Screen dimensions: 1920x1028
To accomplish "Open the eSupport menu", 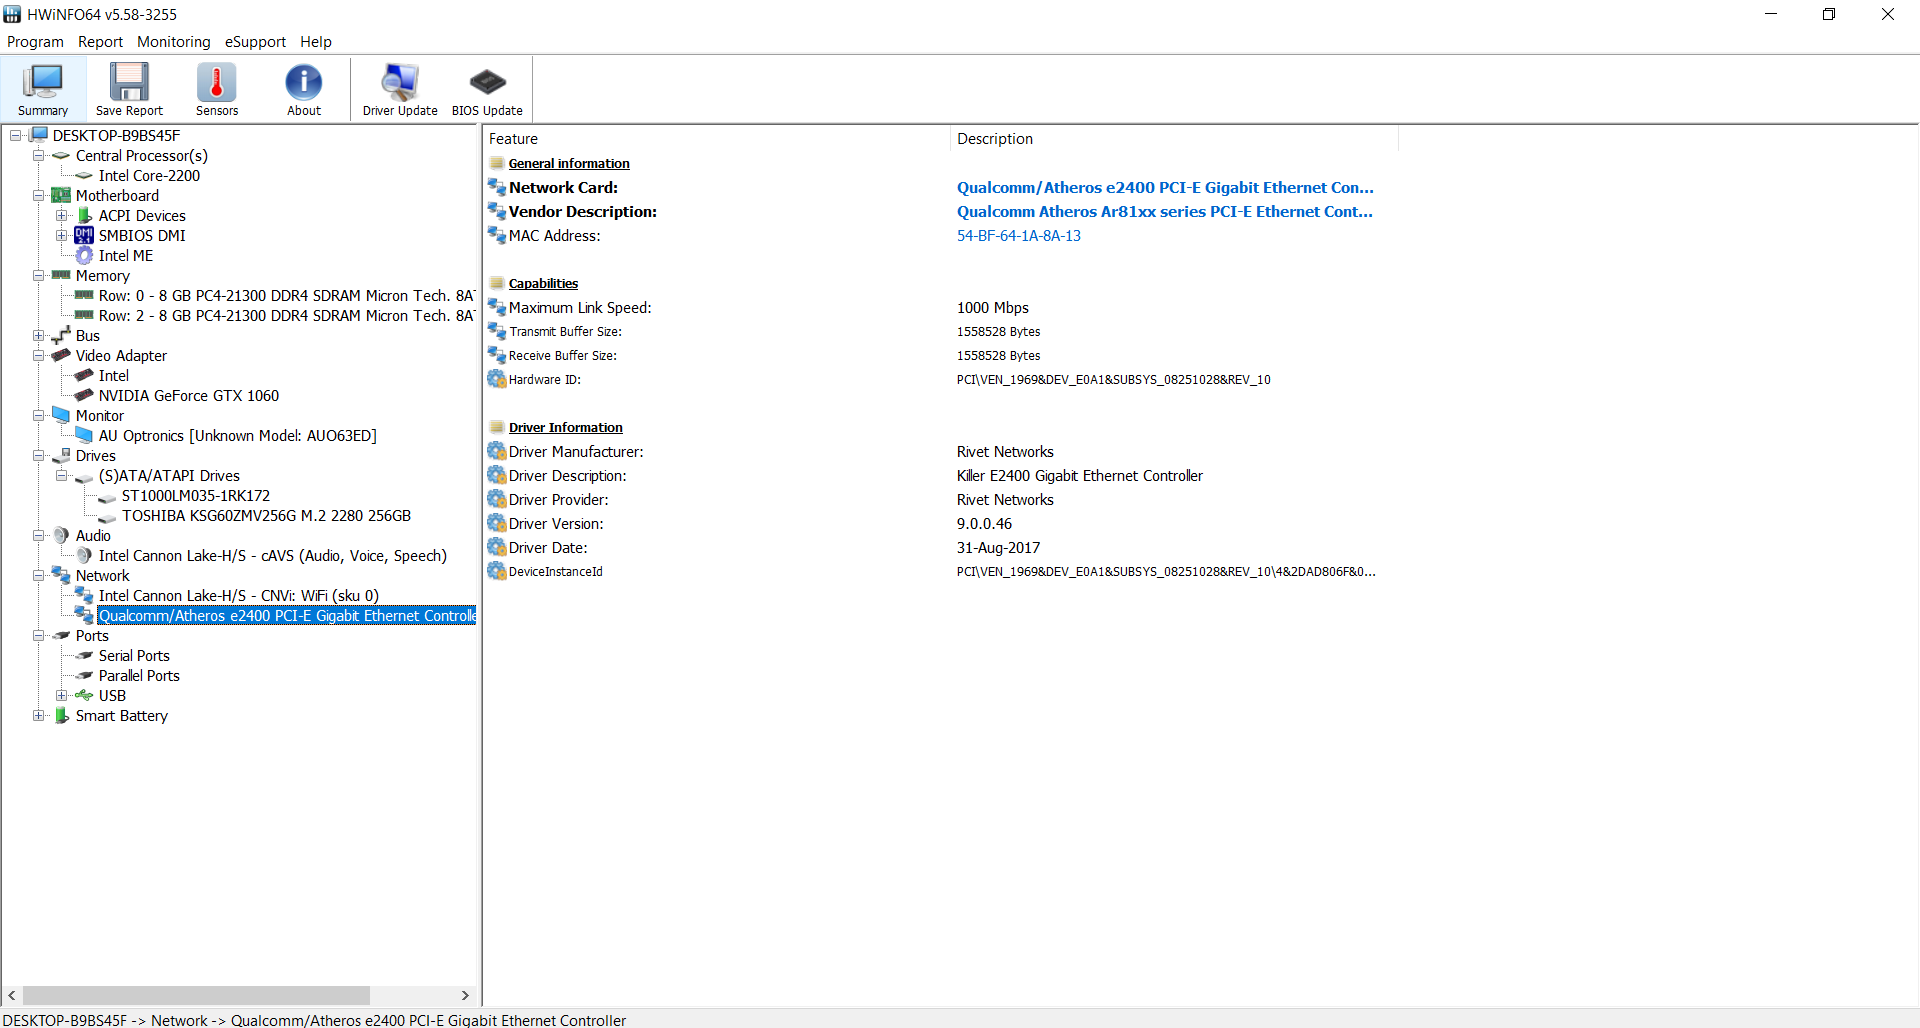I will (x=255, y=42).
